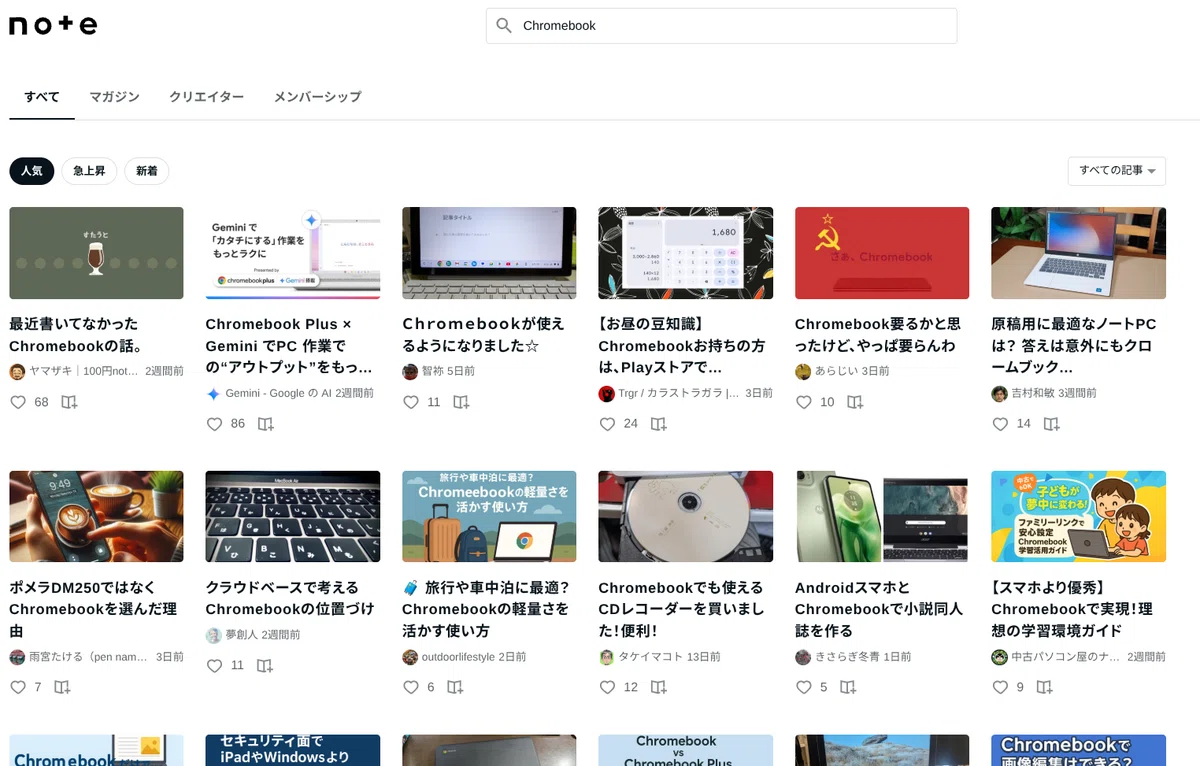Open the beer glass すたうと thumbnail
Screen dimensions: 1200x766
(96, 253)
